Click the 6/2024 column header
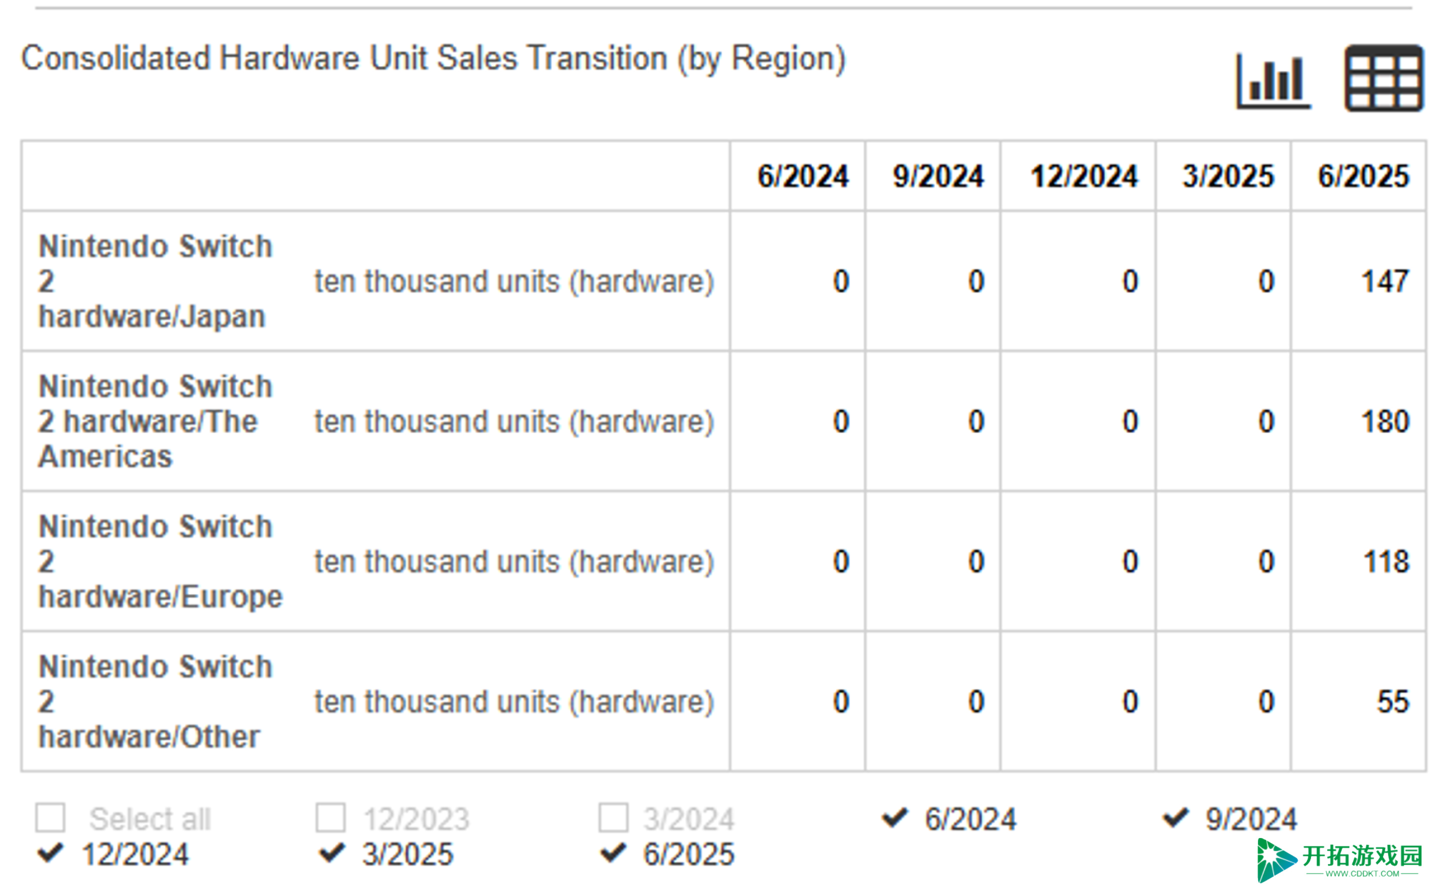1440x886 pixels. 802,176
